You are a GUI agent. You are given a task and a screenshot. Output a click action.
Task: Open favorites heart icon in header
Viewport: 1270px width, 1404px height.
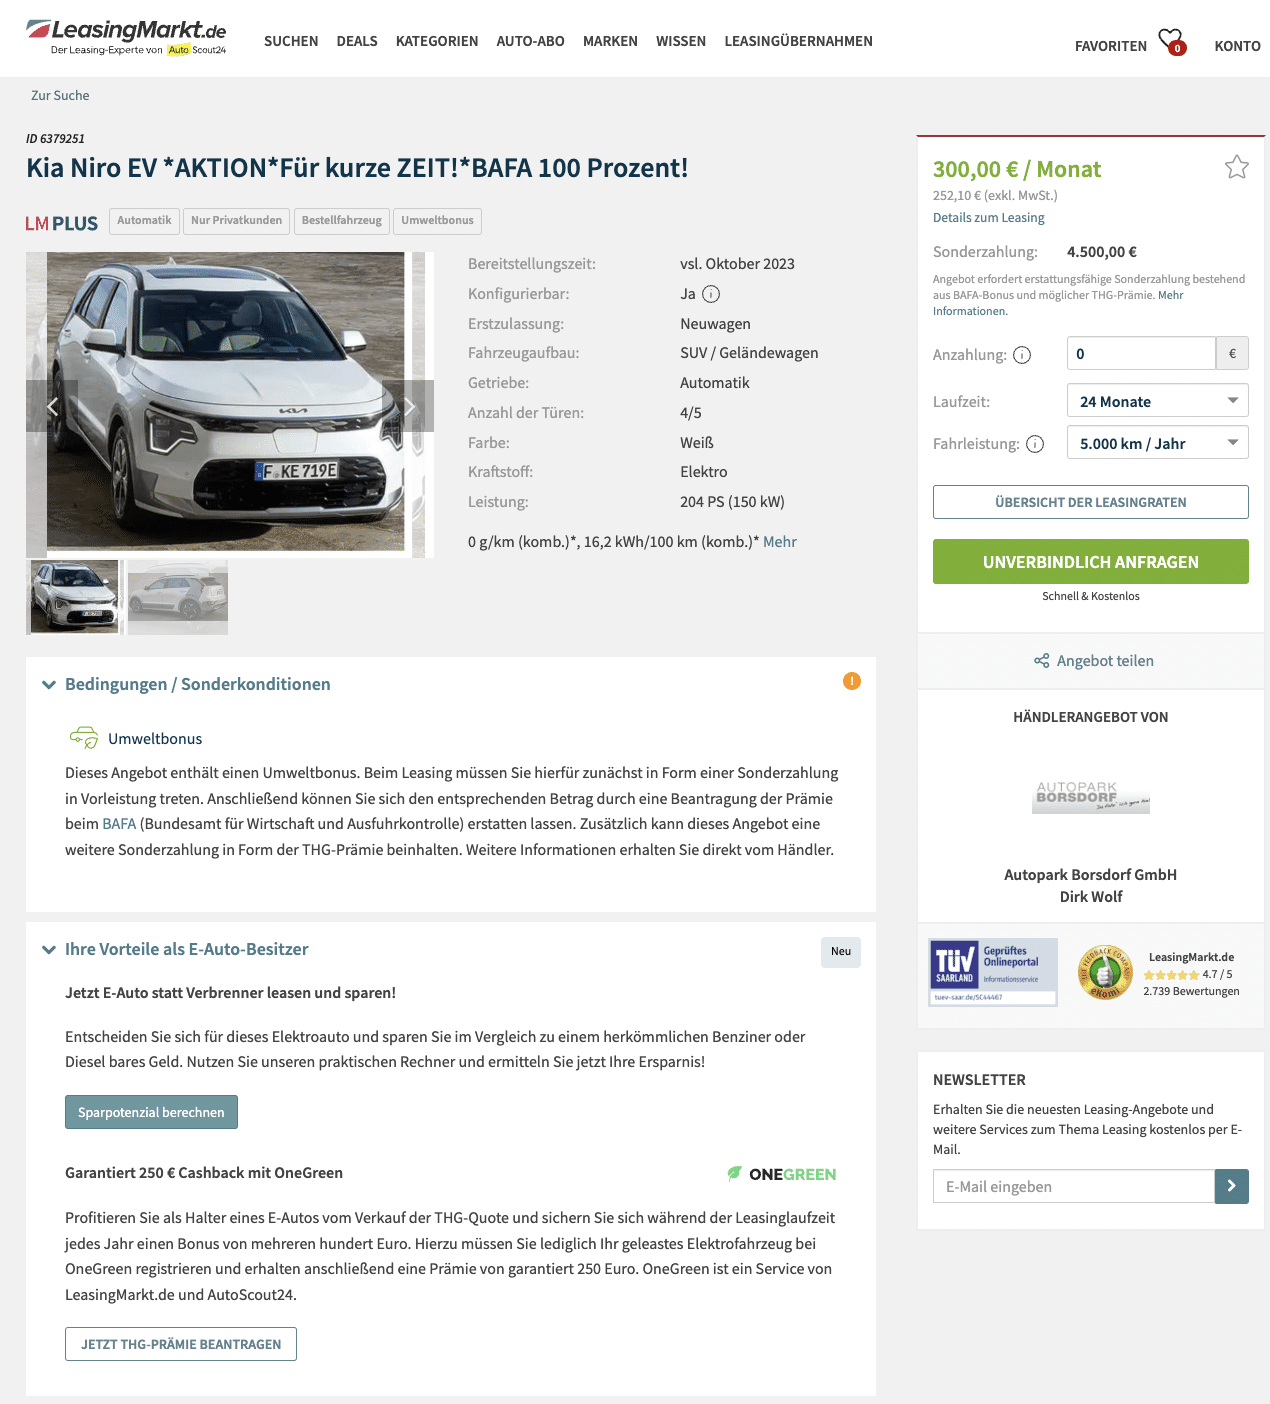(x=1171, y=41)
